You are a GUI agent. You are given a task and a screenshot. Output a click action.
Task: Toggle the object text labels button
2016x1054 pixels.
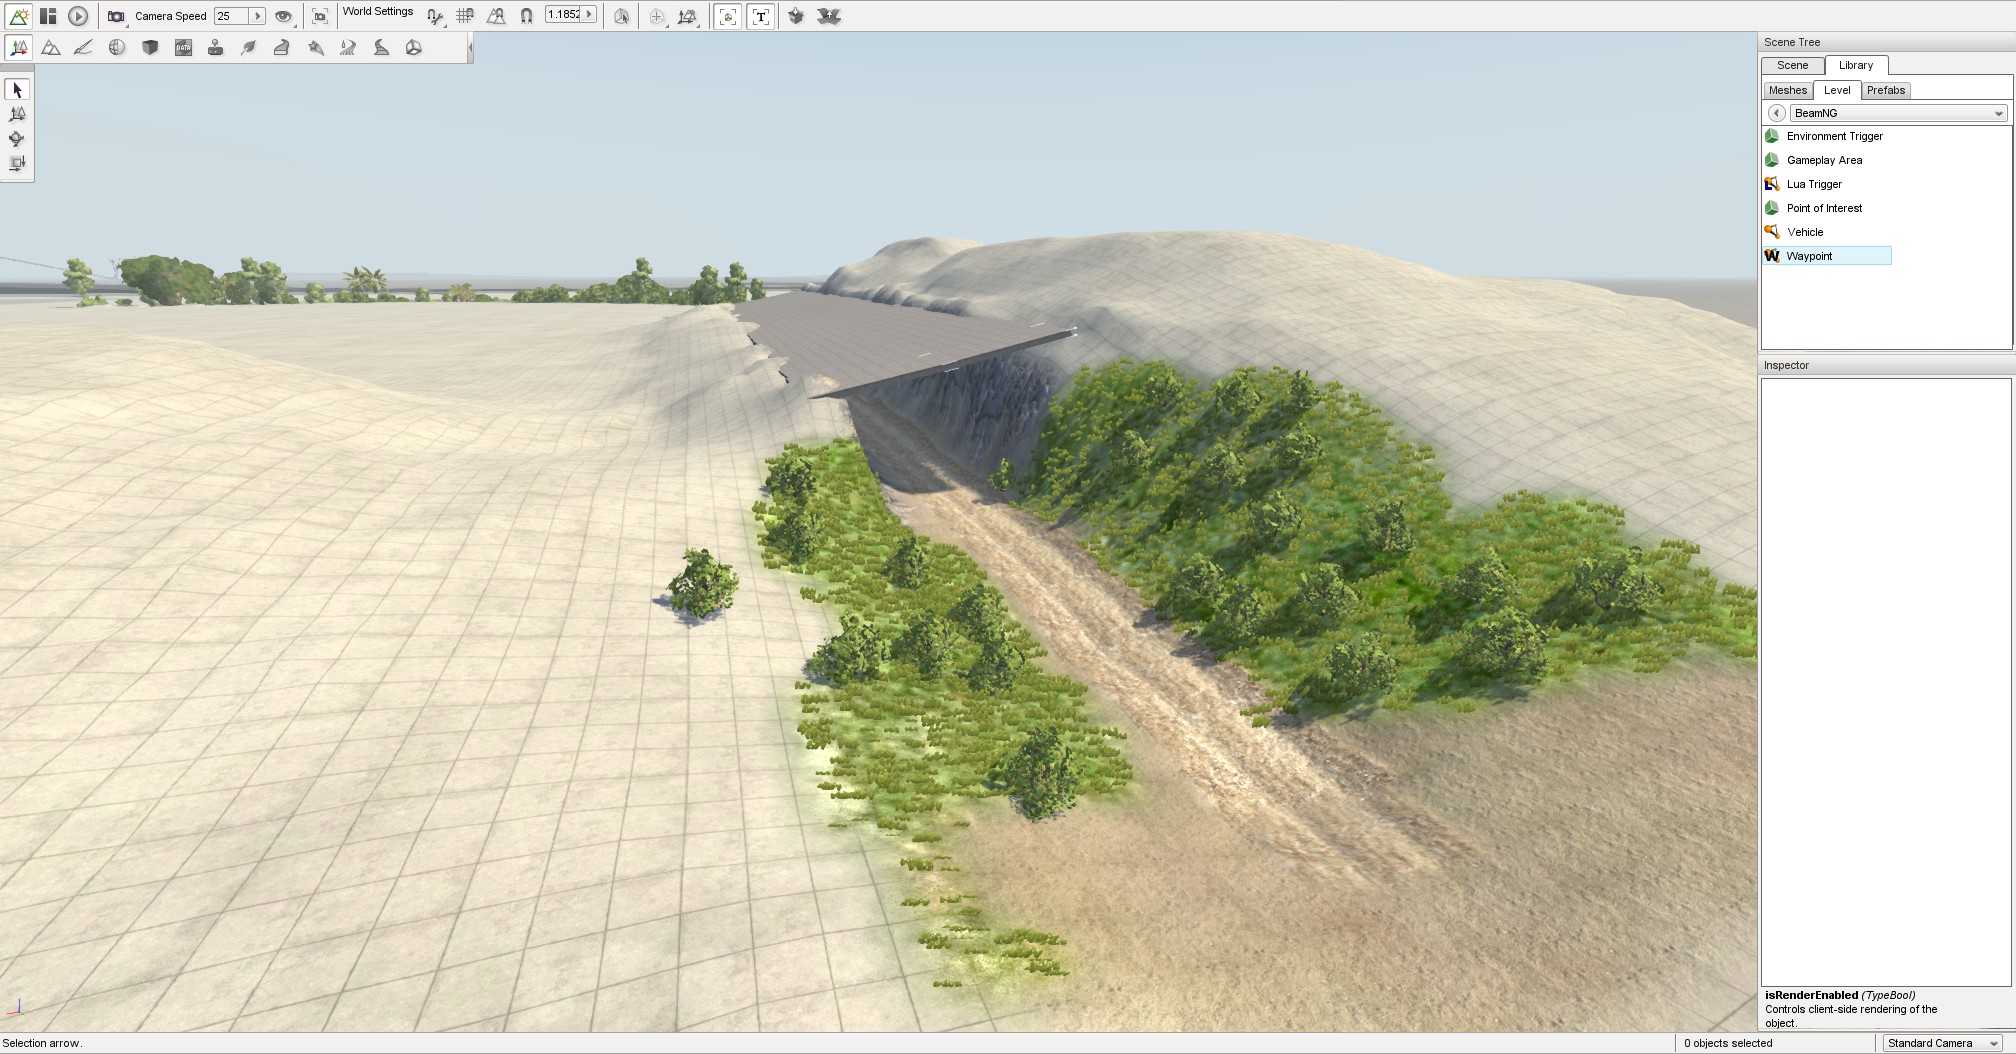pyautogui.click(x=761, y=16)
